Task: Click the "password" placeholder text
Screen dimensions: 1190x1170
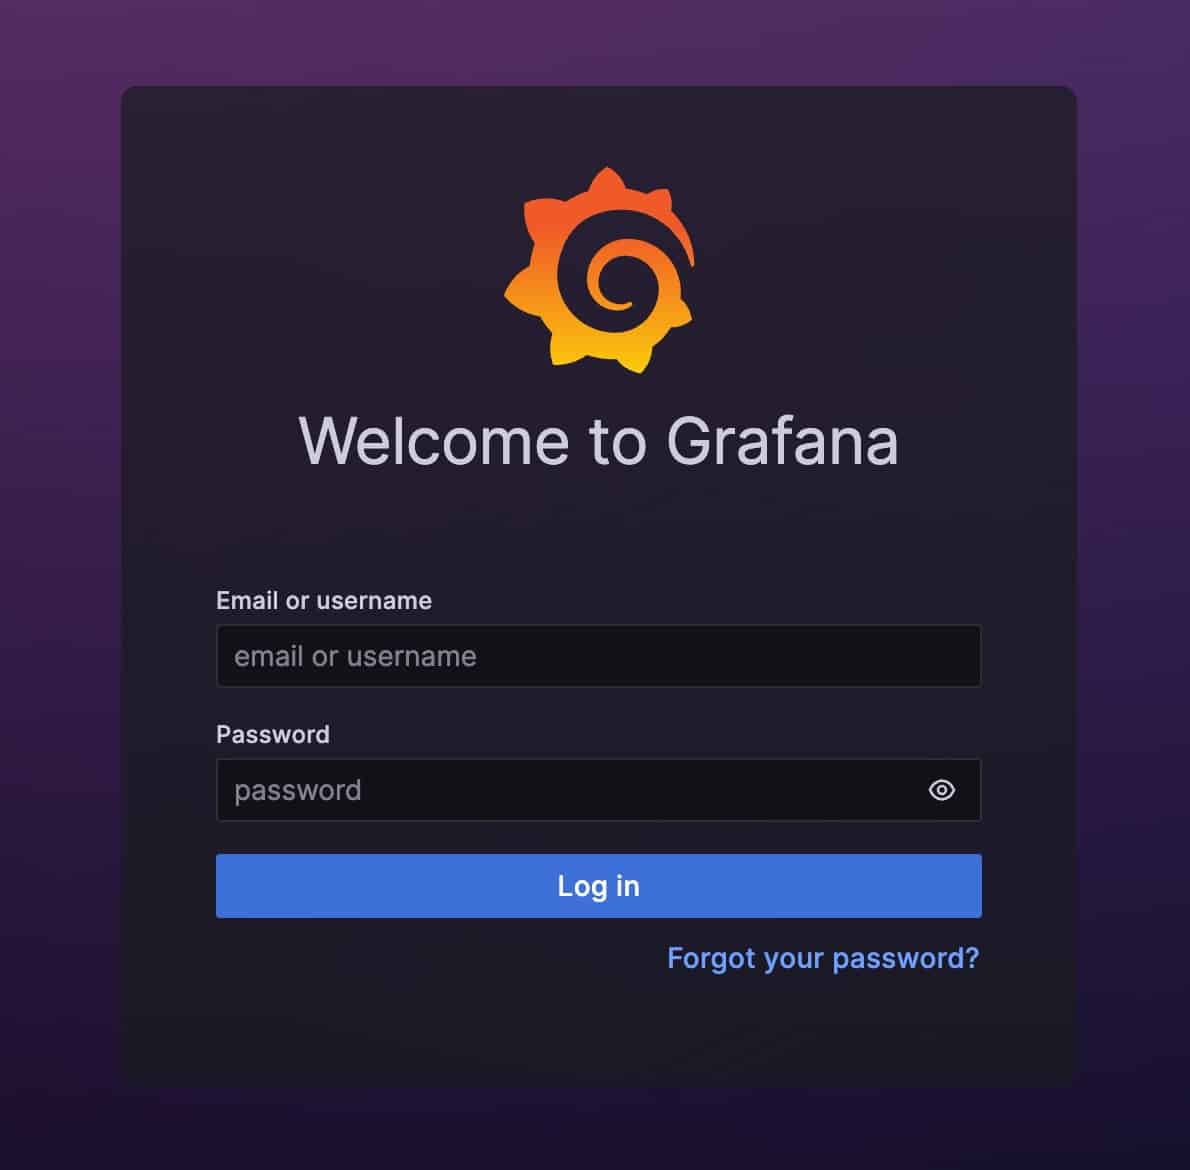Action: pos(298,791)
